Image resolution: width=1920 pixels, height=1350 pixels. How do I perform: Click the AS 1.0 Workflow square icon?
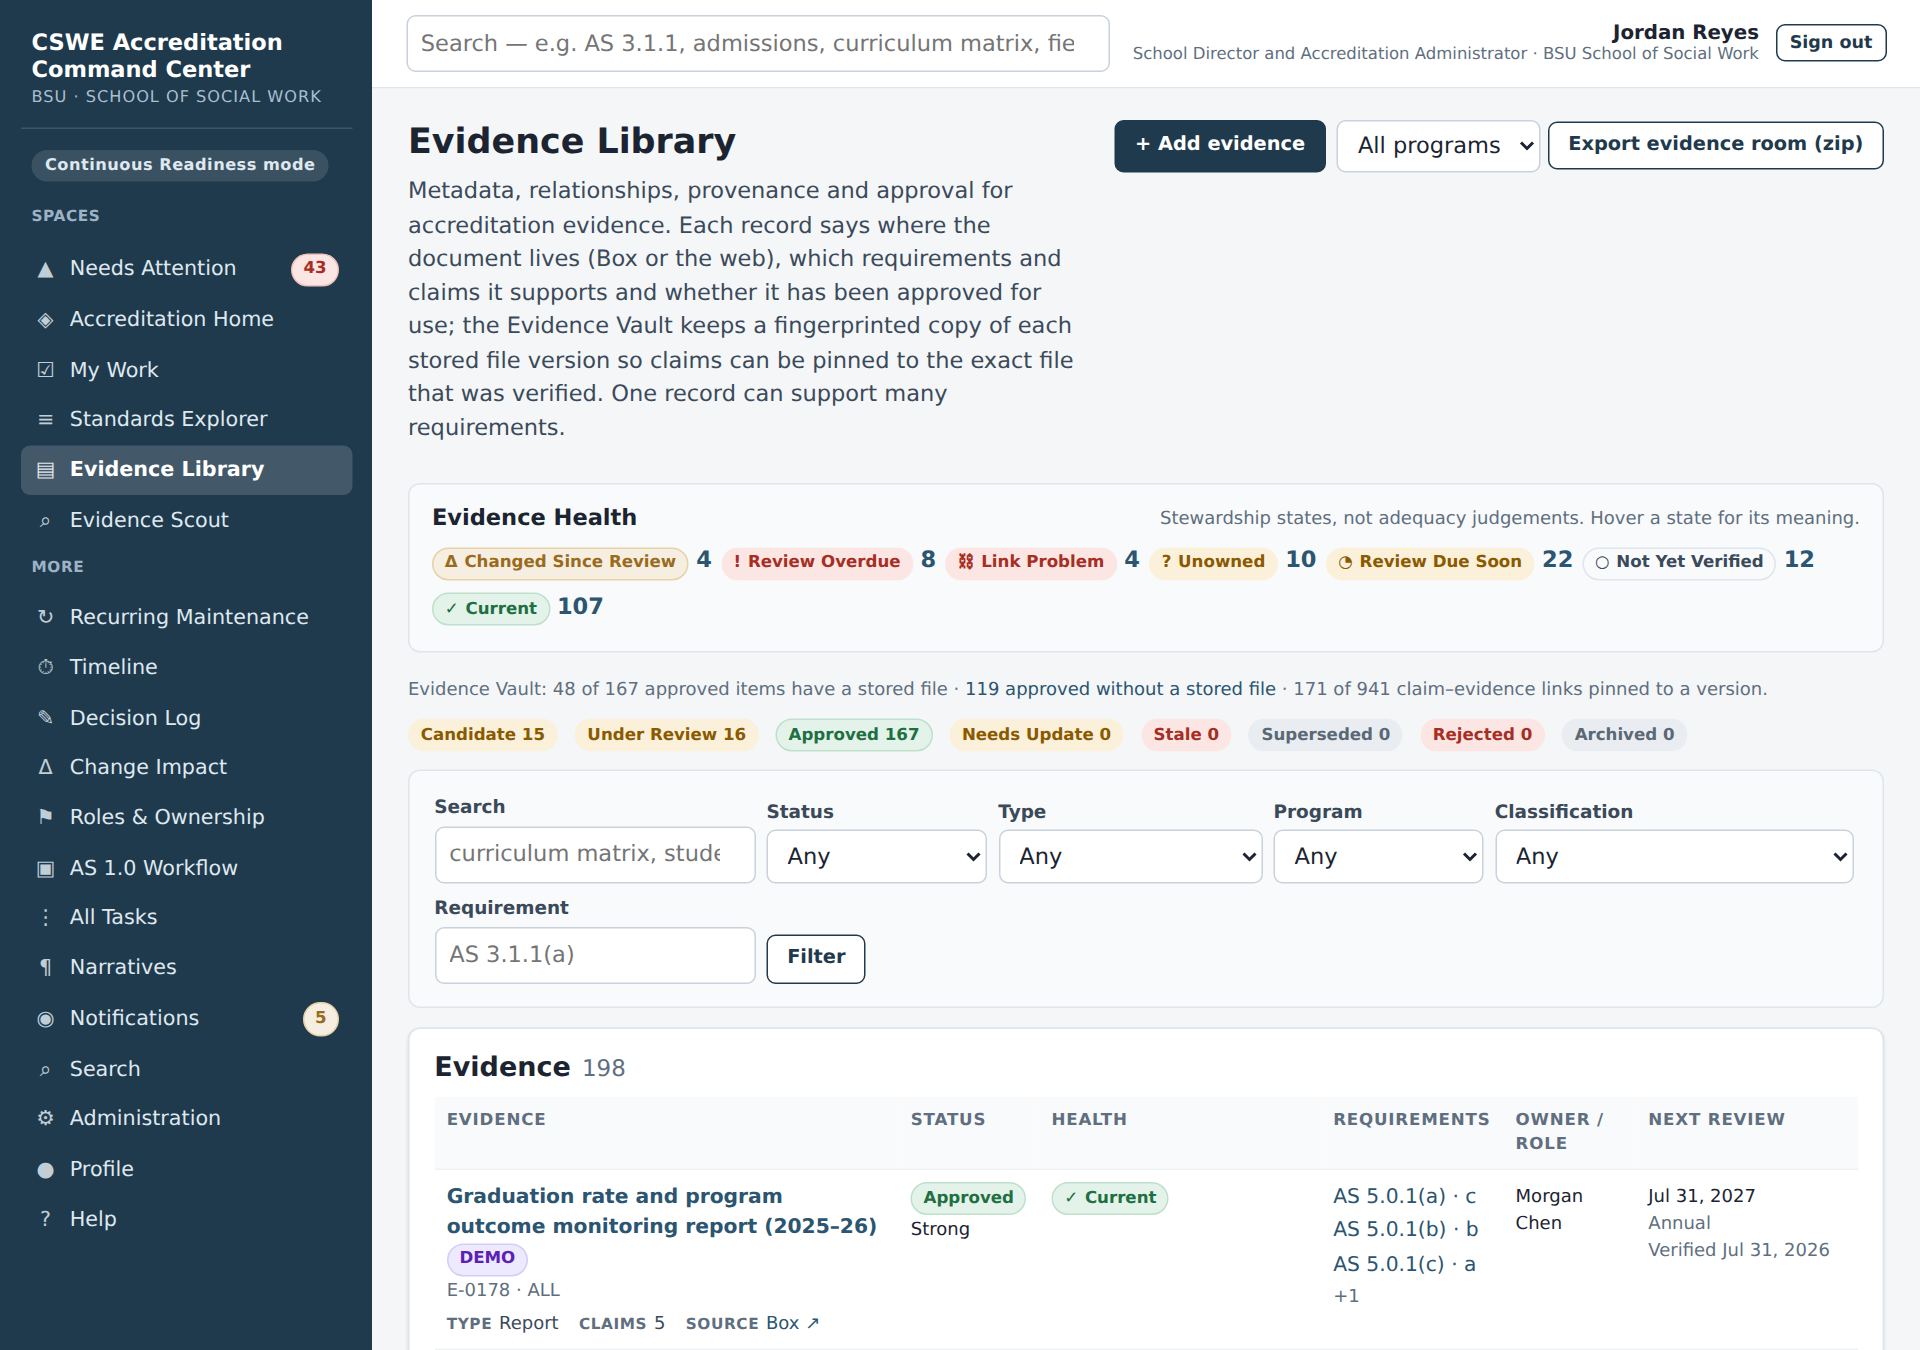tap(45, 868)
